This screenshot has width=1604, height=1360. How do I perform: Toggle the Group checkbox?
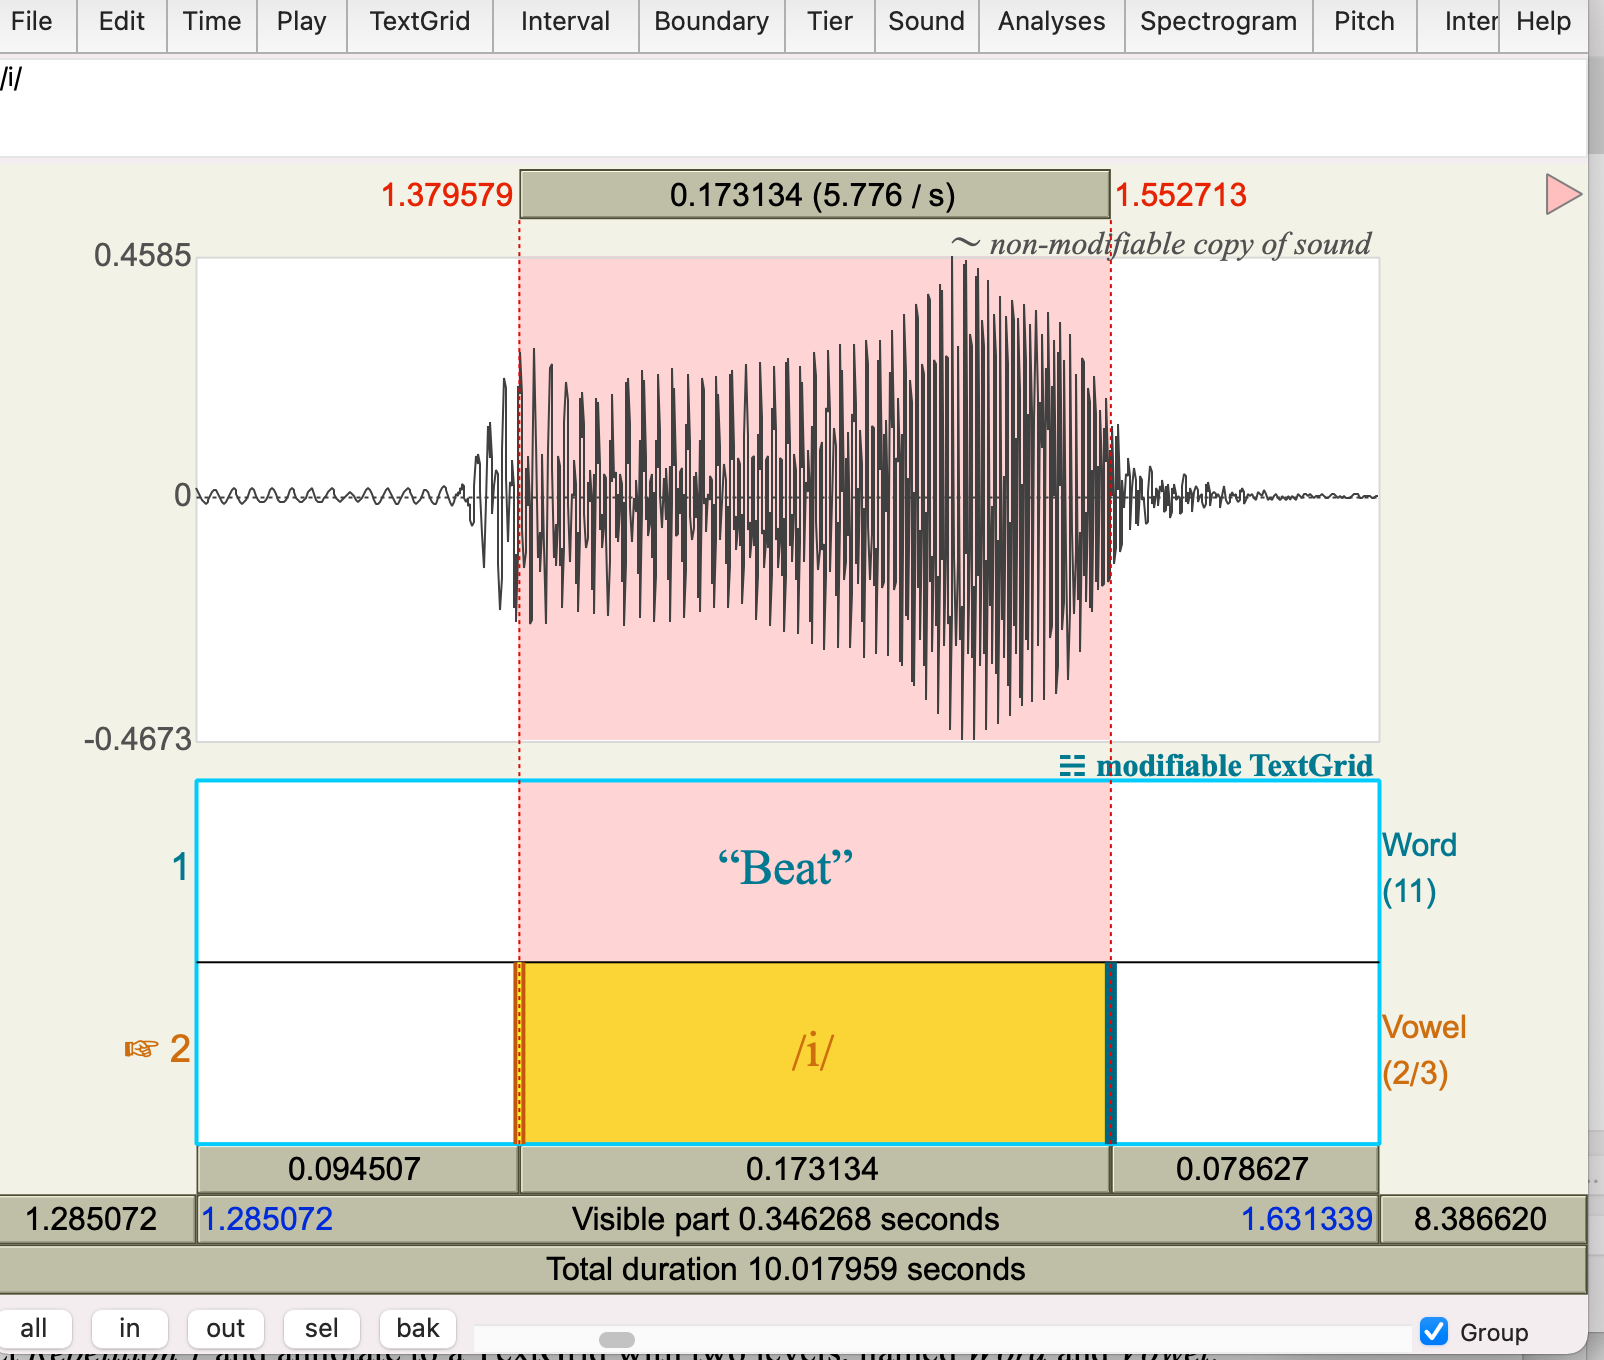pyautogui.click(x=1434, y=1331)
